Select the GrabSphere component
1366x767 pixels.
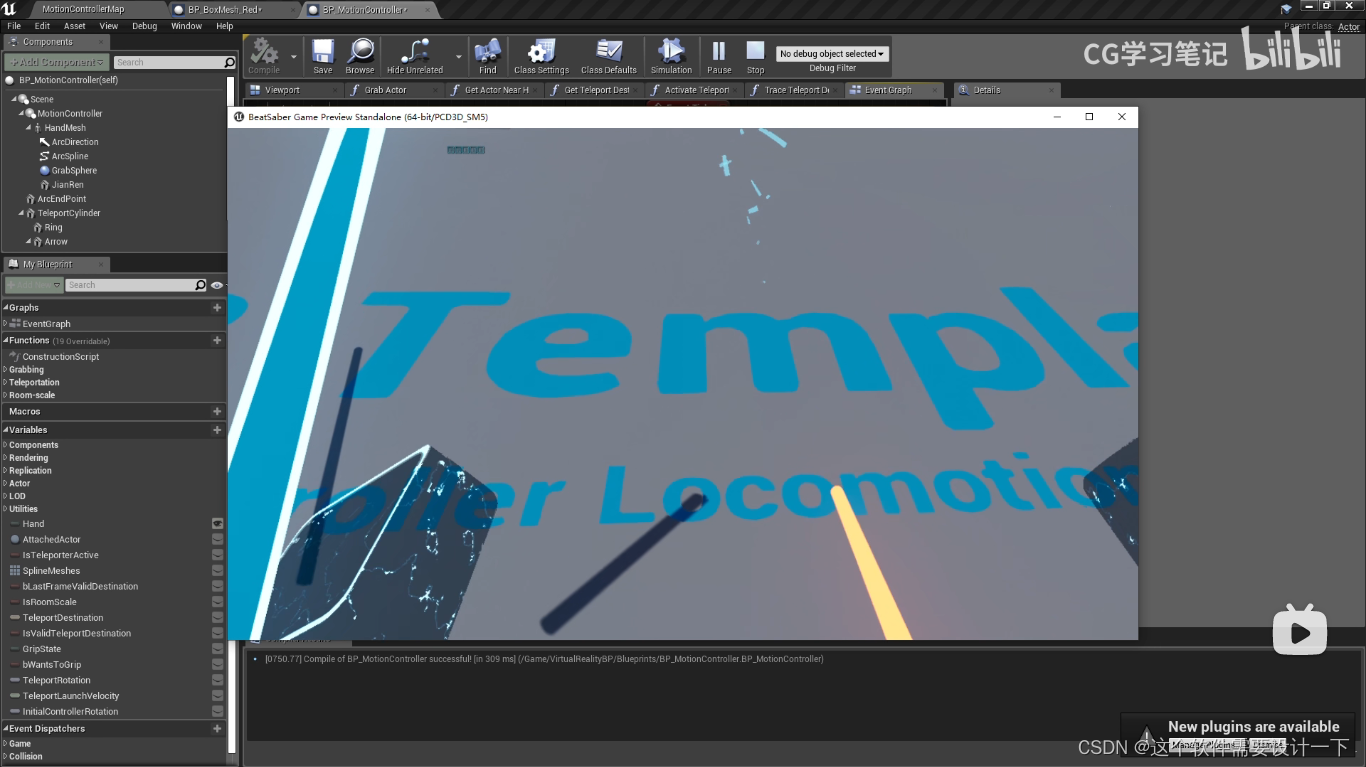pyautogui.click(x=74, y=170)
